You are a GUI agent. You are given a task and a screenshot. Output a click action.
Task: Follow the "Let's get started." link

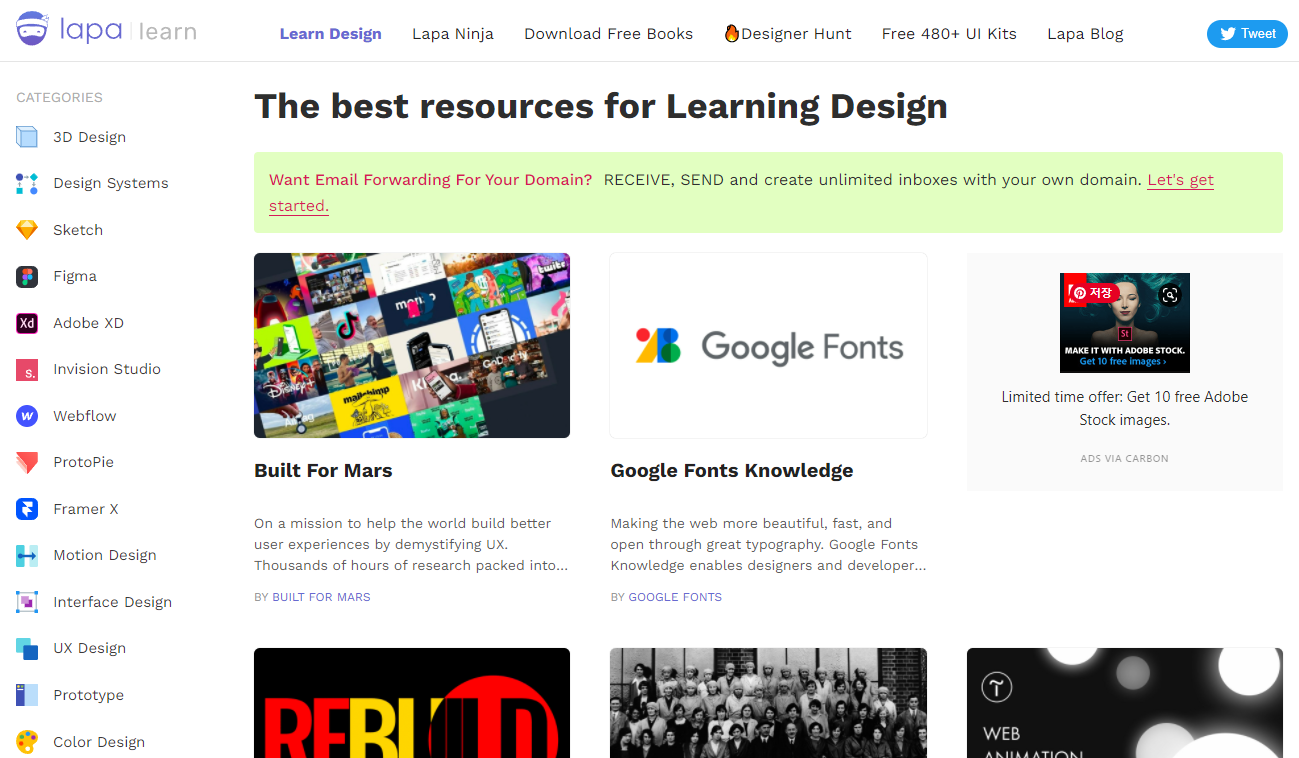[x=1180, y=180]
